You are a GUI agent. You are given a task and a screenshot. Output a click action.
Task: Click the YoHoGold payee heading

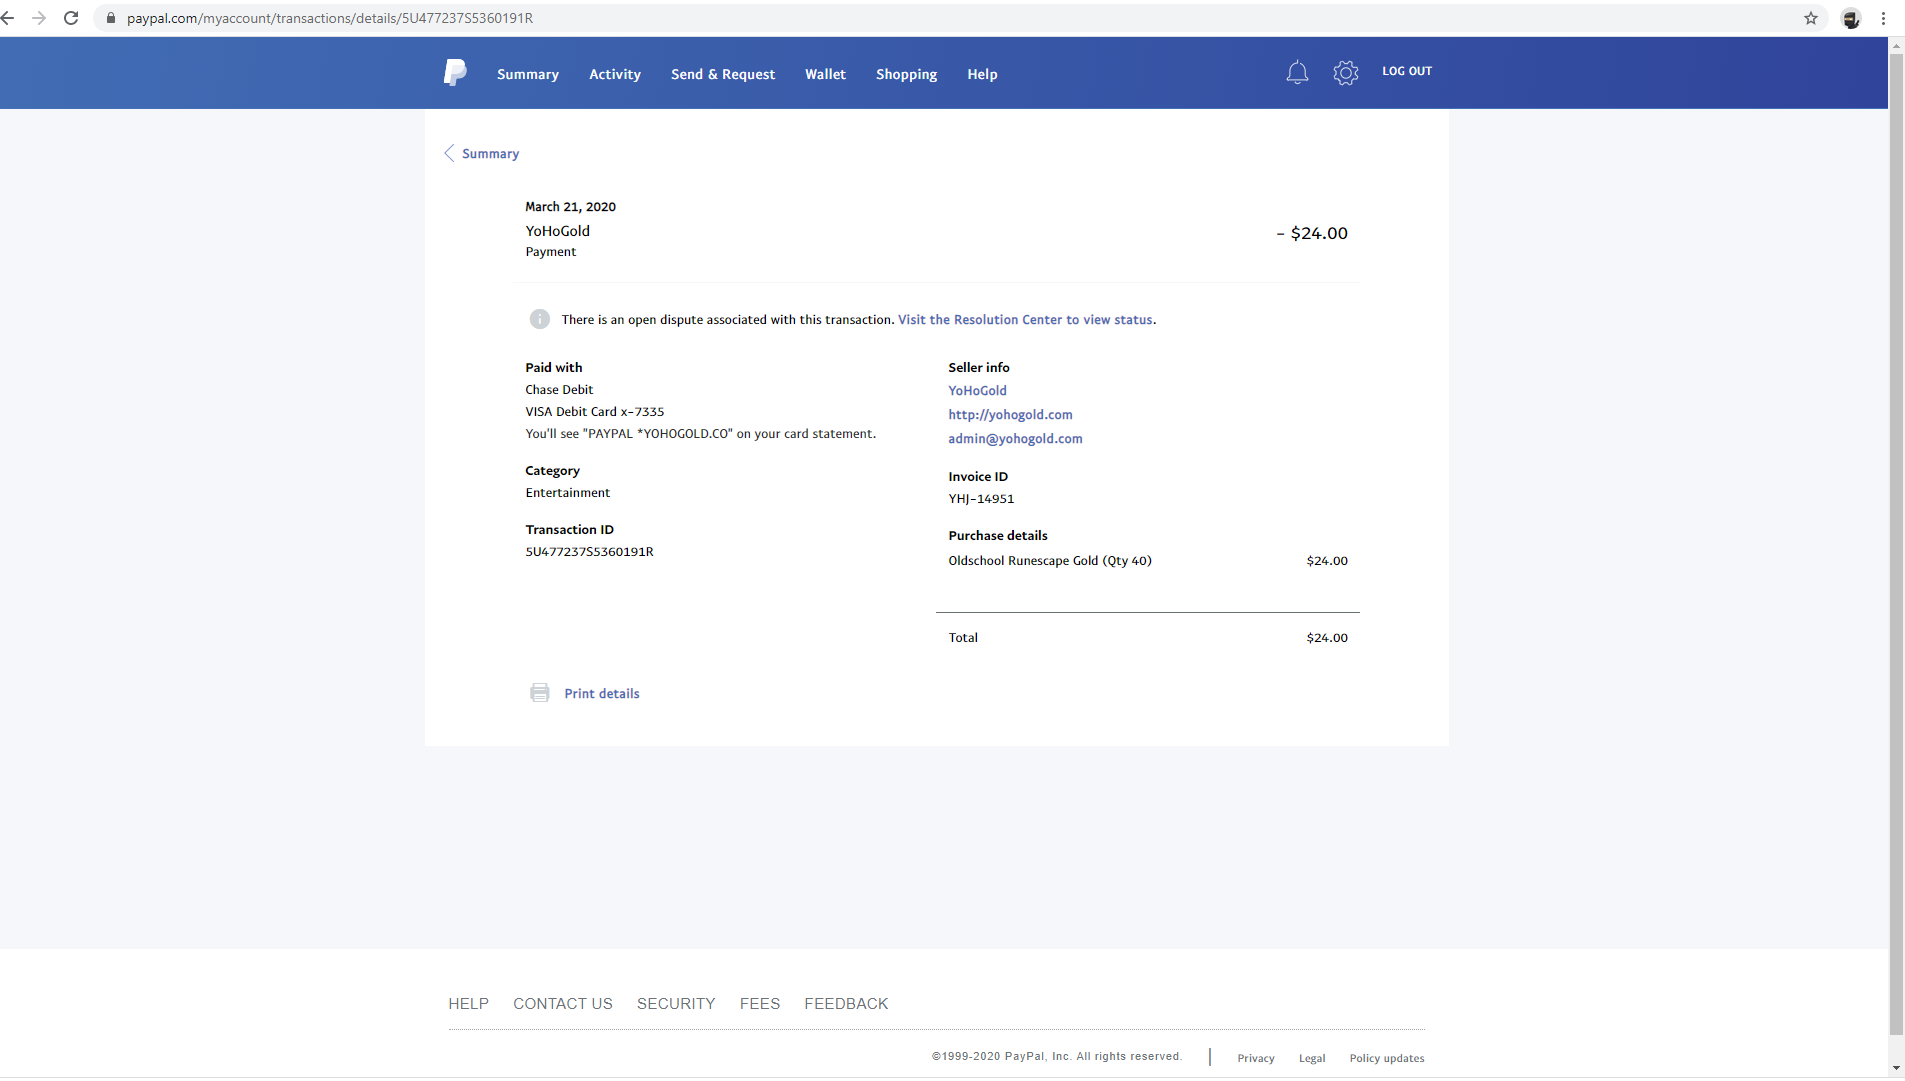tap(558, 230)
